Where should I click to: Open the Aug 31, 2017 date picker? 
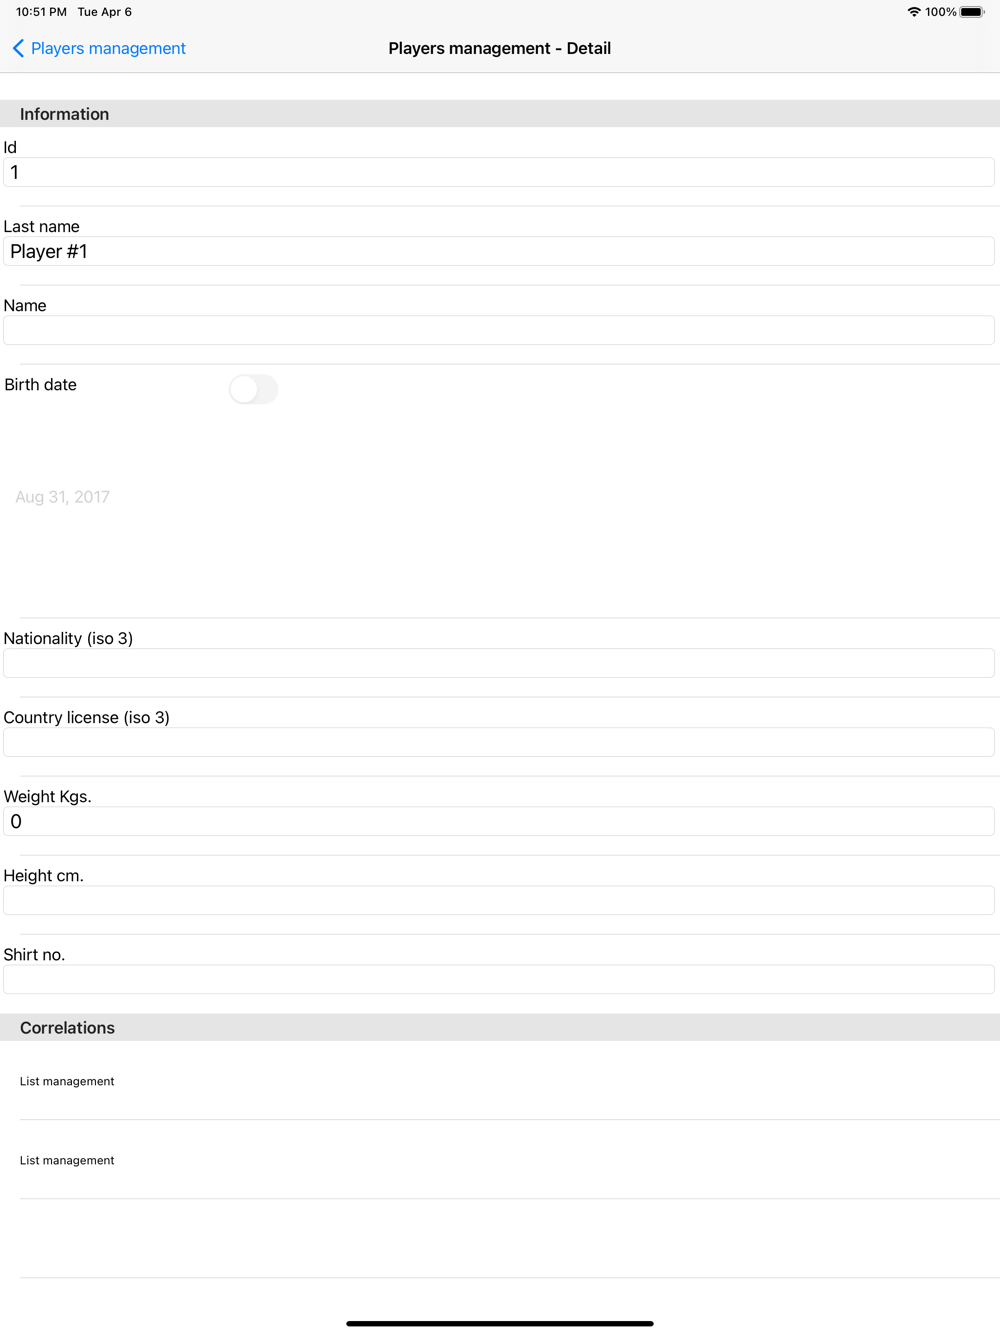click(x=62, y=497)
